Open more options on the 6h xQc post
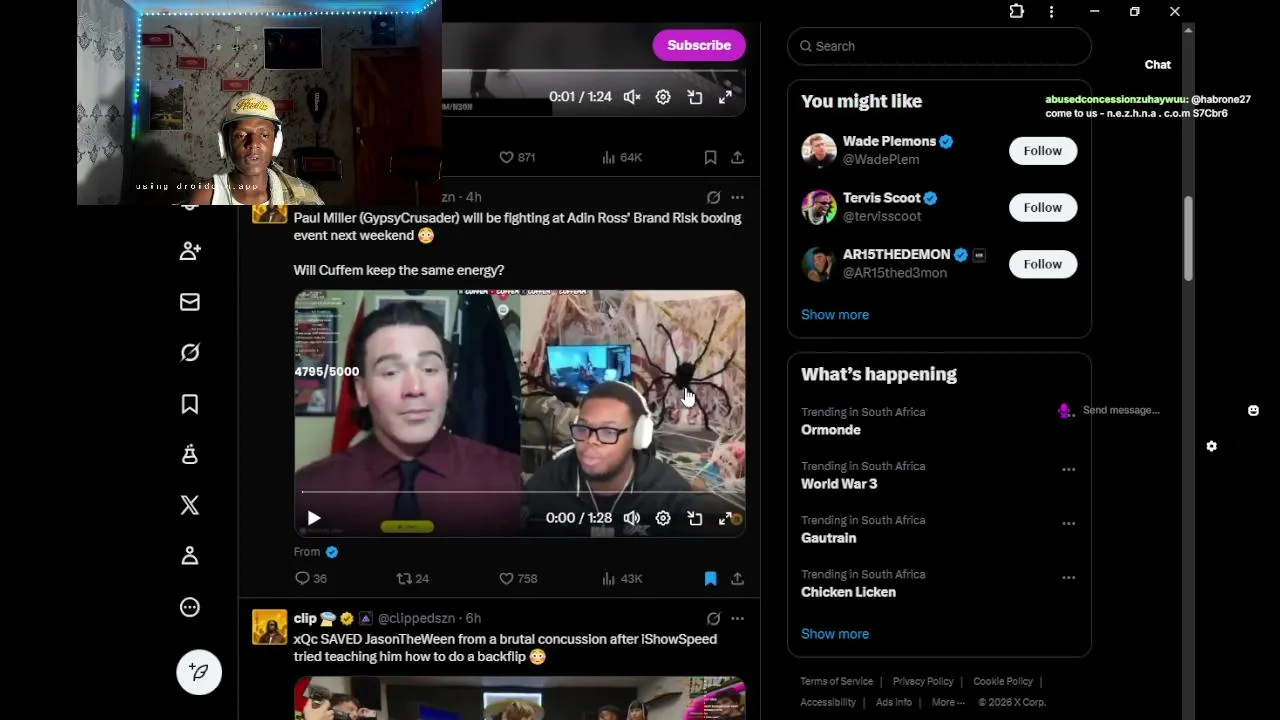The width and height of the screenshot is (1280, 720). coord(737,618)
